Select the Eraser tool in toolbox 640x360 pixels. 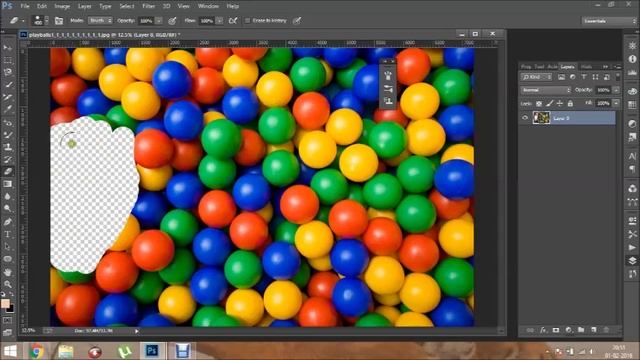7,172
